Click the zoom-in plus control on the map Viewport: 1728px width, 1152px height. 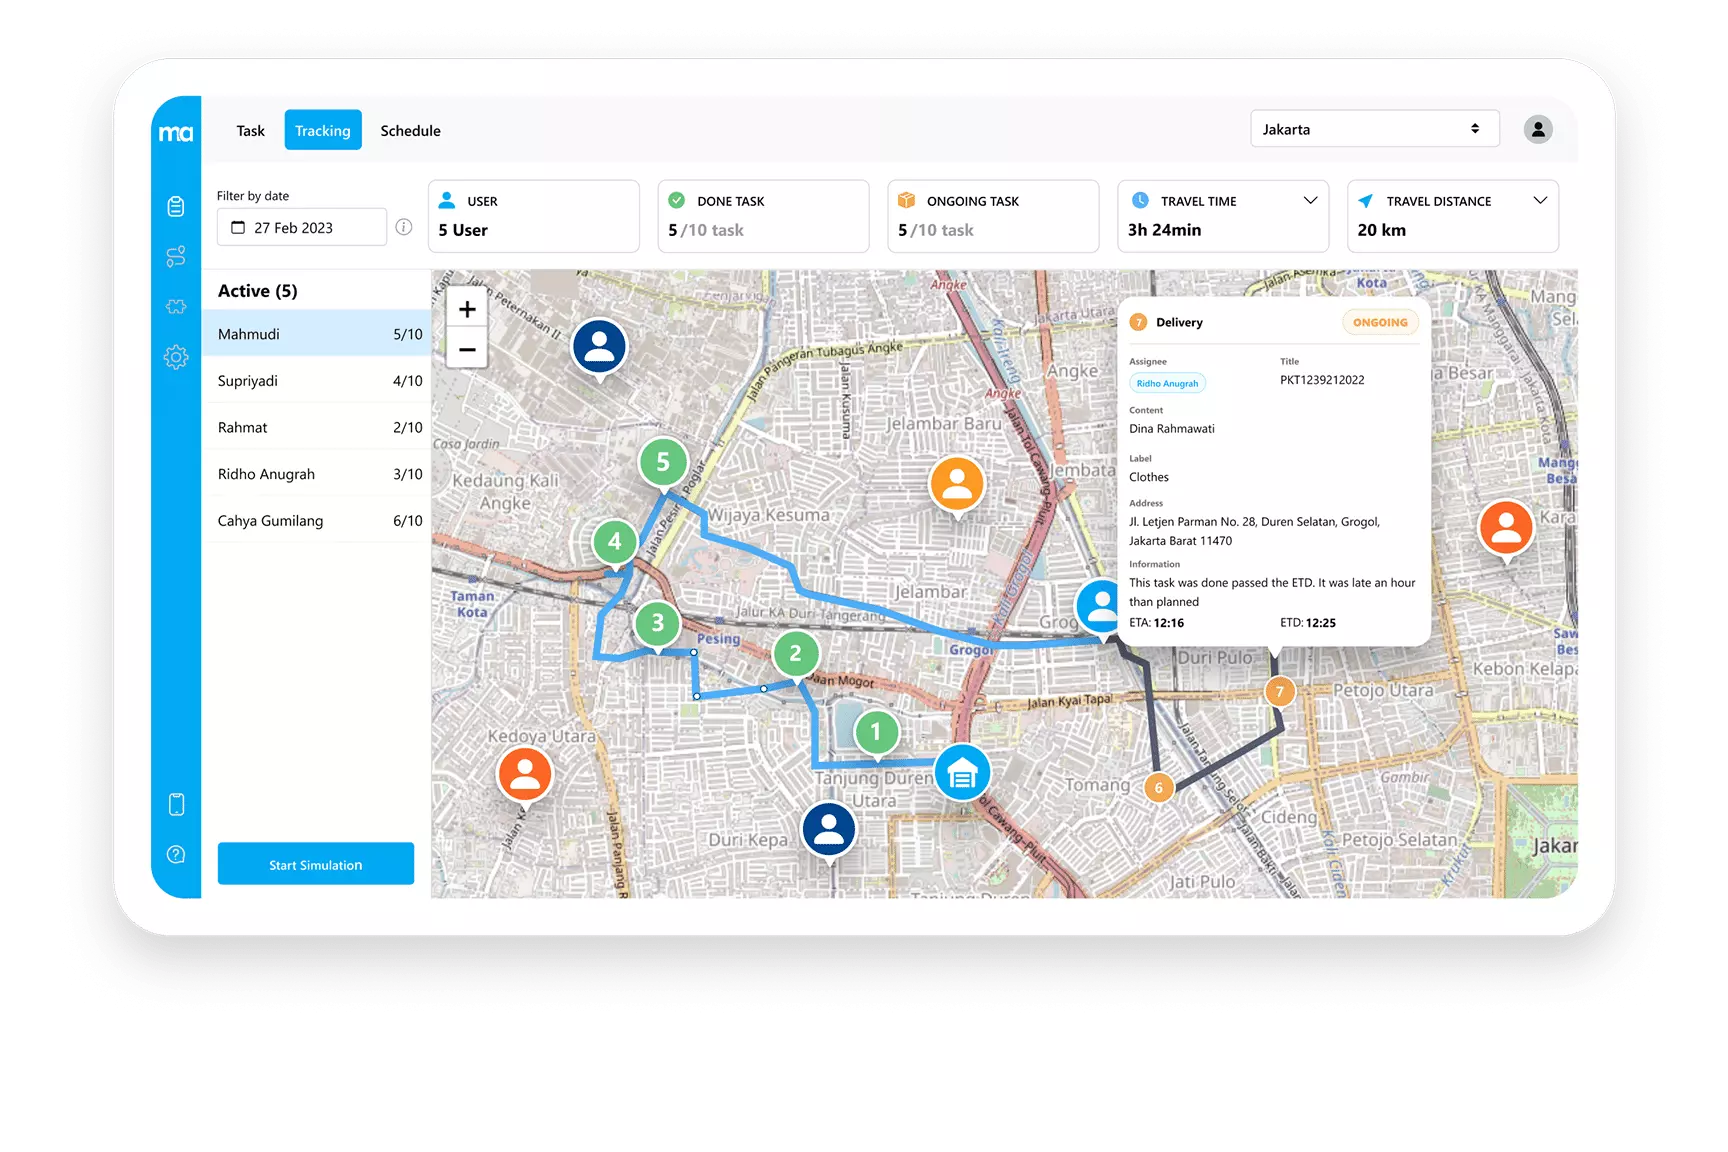(x=466, y=308)
